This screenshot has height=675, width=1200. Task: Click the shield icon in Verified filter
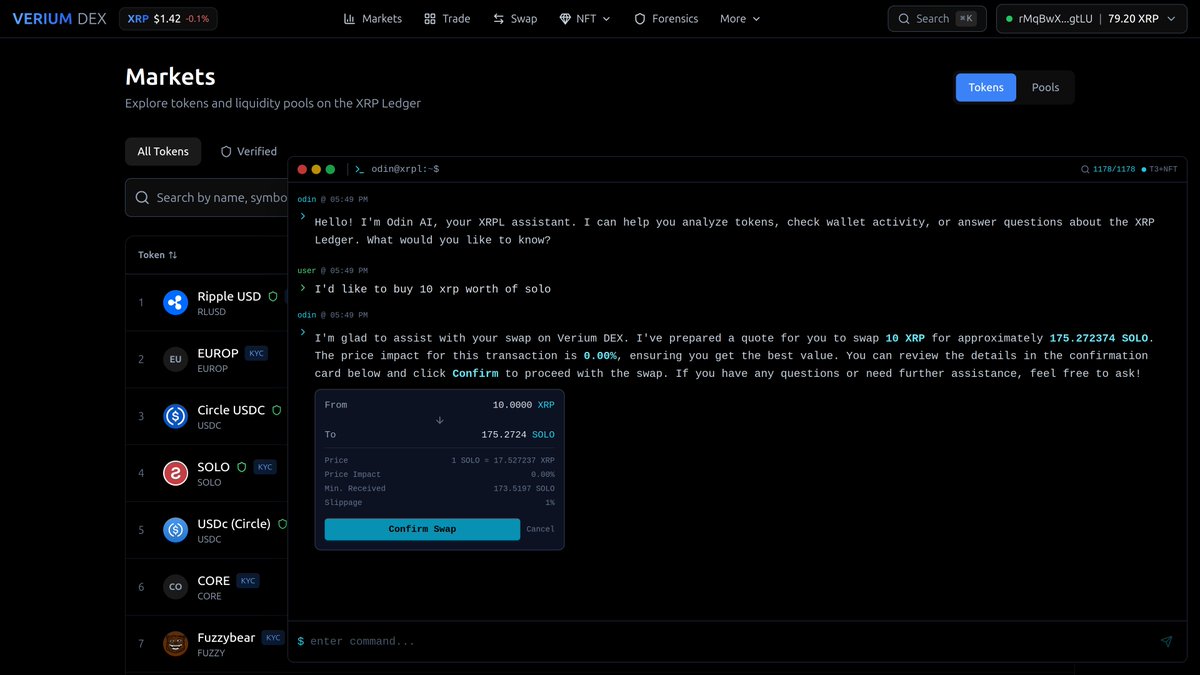226,152
